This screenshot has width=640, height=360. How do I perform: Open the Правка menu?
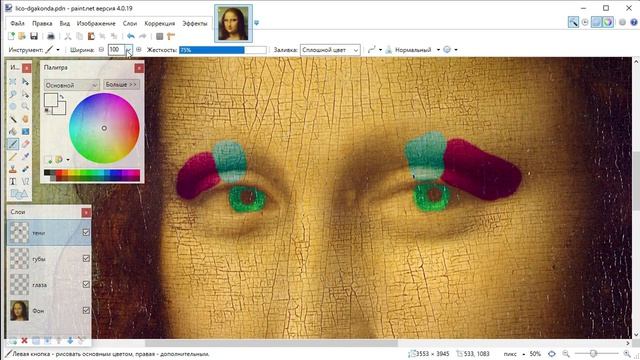pos(42,23)
